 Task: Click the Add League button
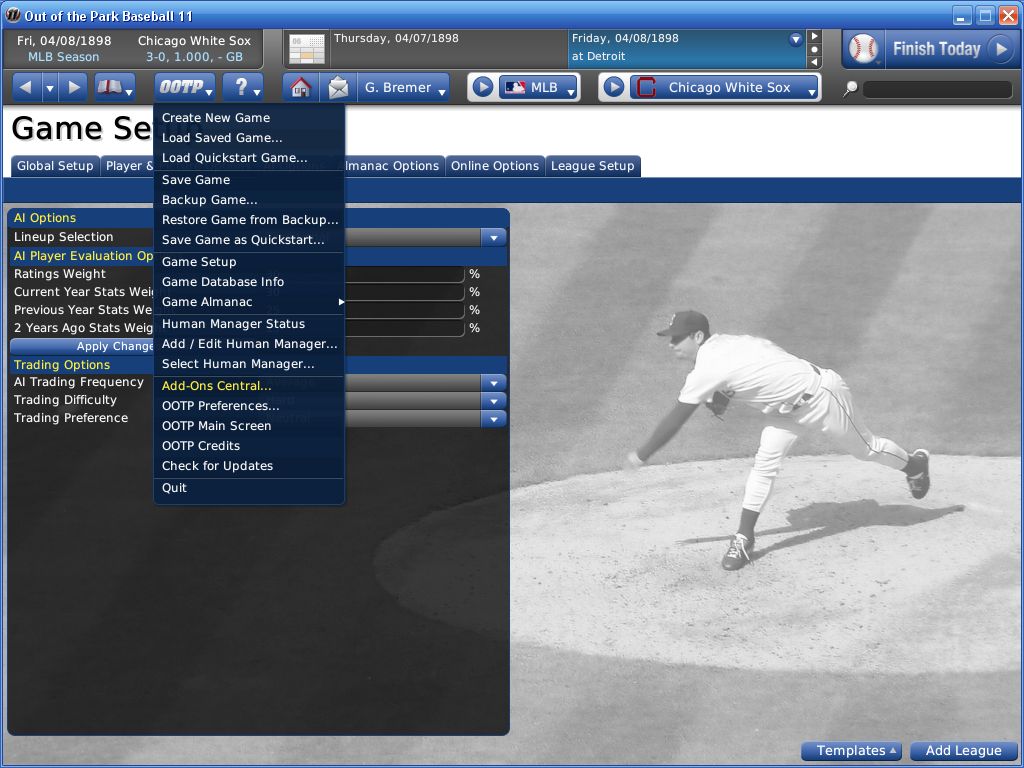(x=963, y=750)
